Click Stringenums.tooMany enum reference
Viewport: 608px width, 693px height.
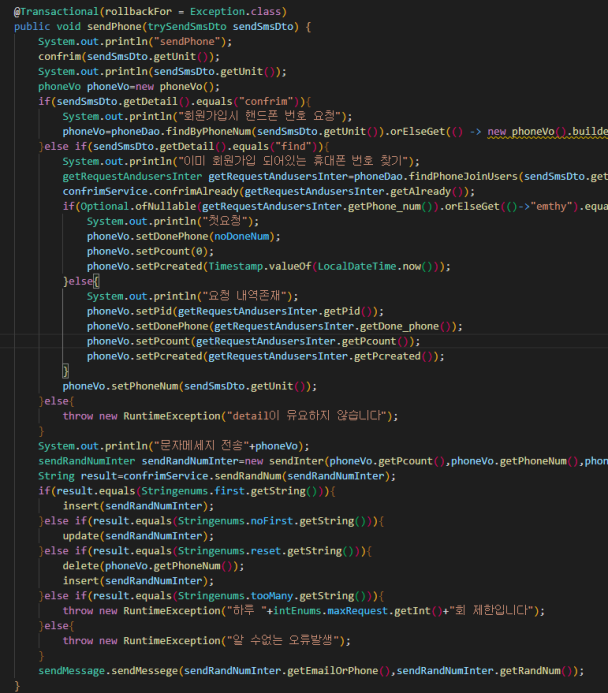coord(236,596)
